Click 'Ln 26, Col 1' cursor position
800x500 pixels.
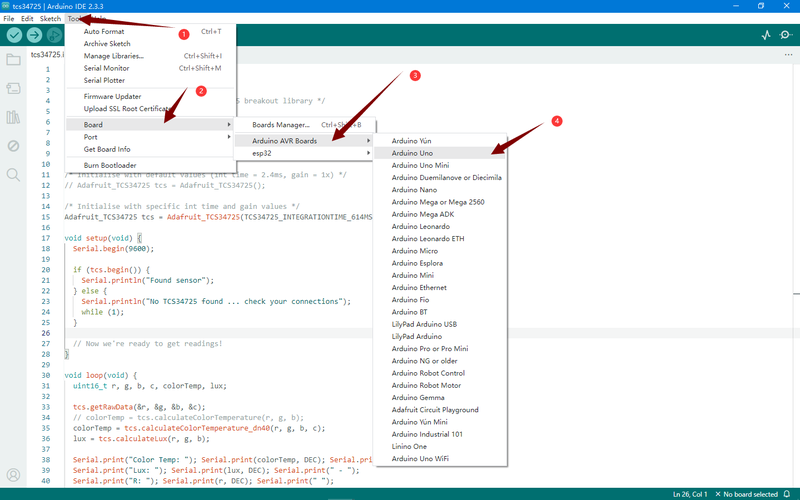pos(690,494)
